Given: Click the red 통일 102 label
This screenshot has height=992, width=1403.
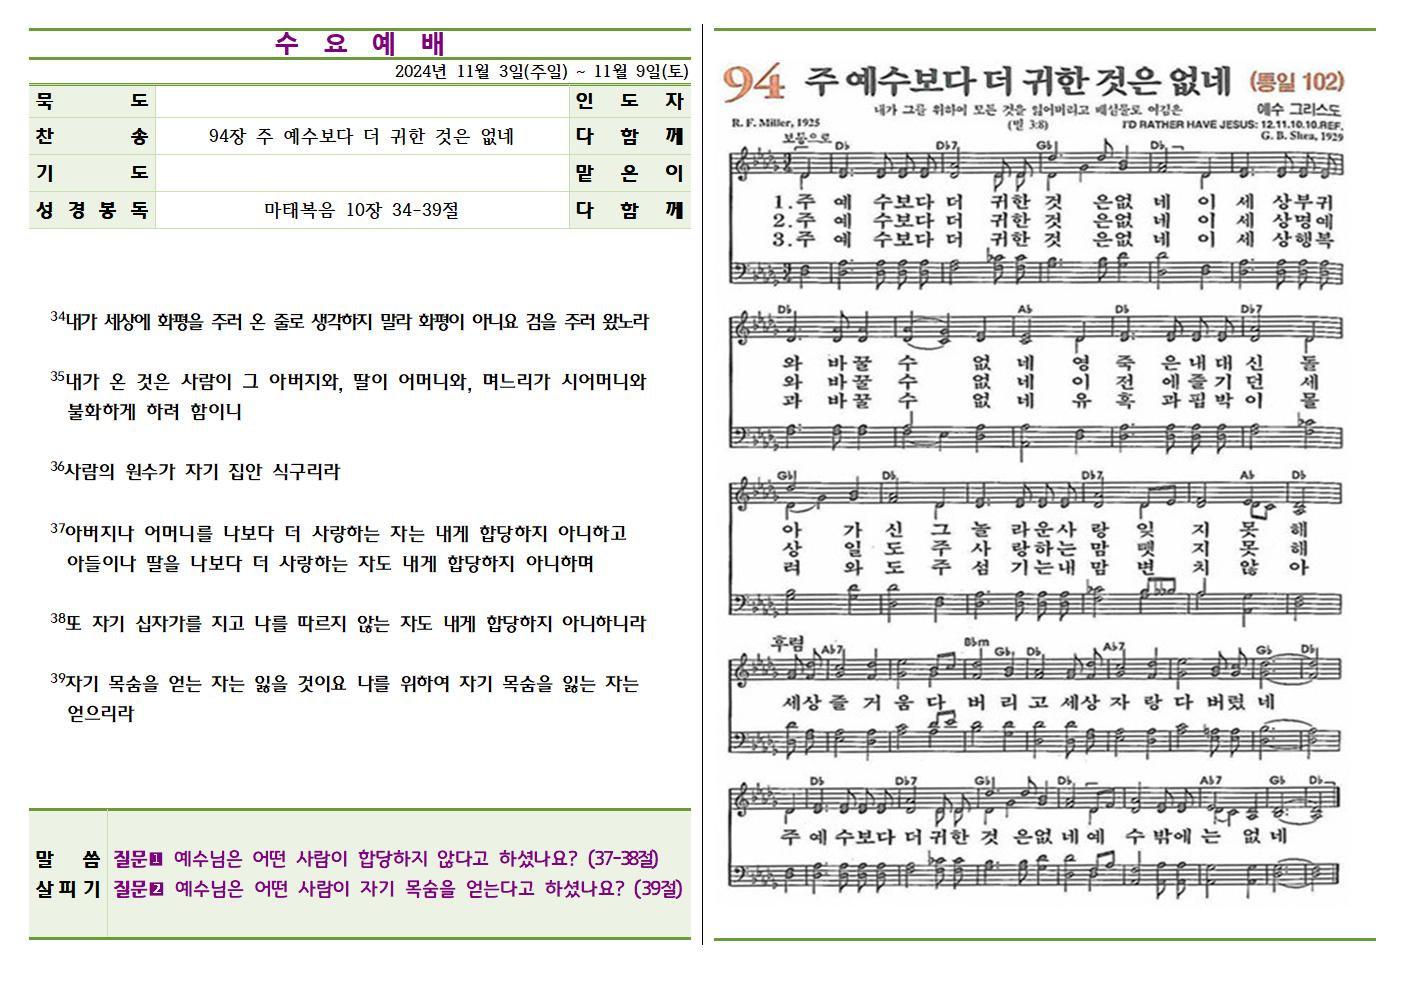Looking at the screenshot, I should tap(1297, 82).
